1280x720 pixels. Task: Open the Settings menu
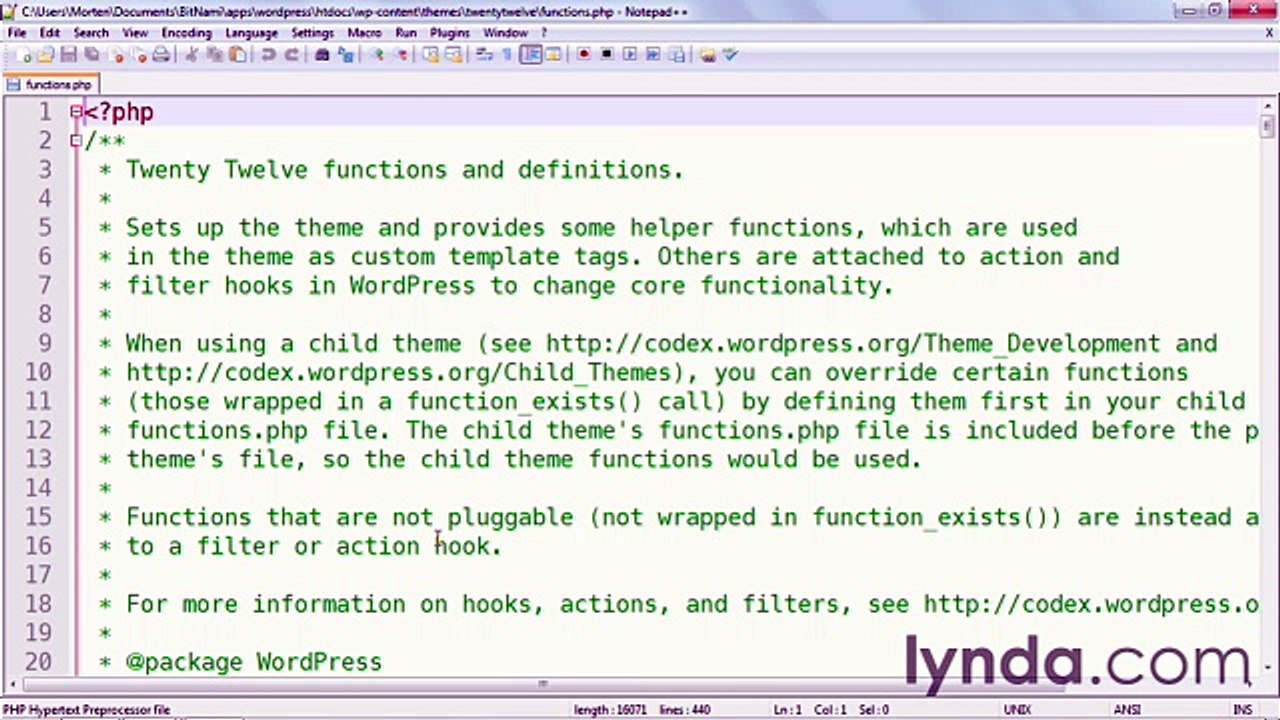click(x=312, y=33)
